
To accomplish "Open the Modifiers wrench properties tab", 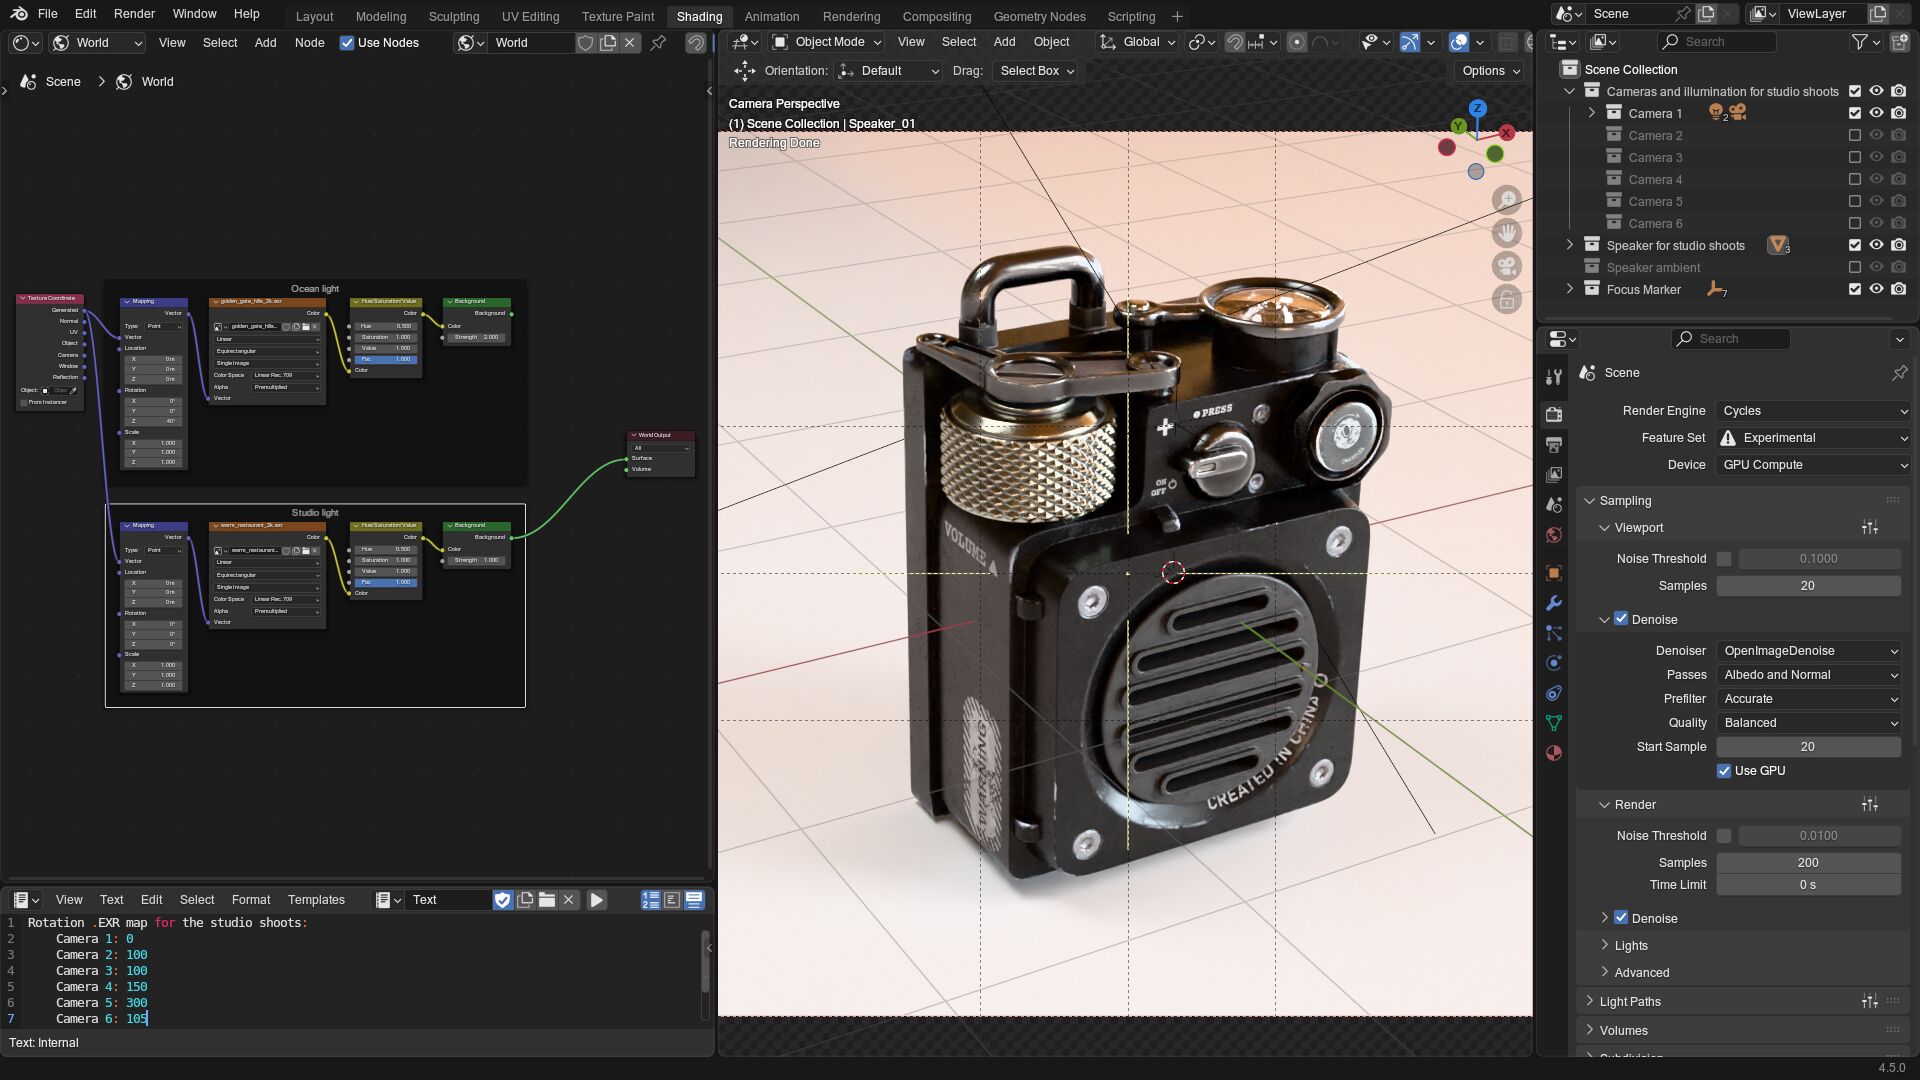I will 1554,603.
